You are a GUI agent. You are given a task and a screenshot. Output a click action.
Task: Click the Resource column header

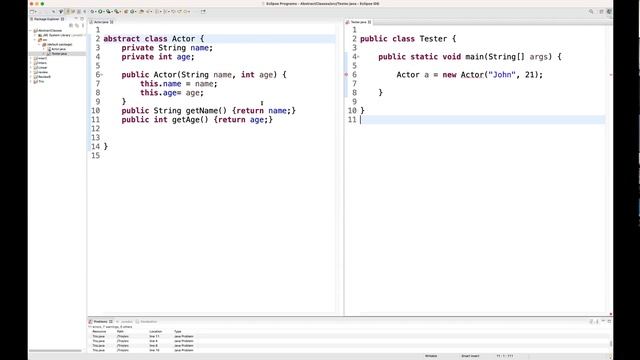point(99,331)
